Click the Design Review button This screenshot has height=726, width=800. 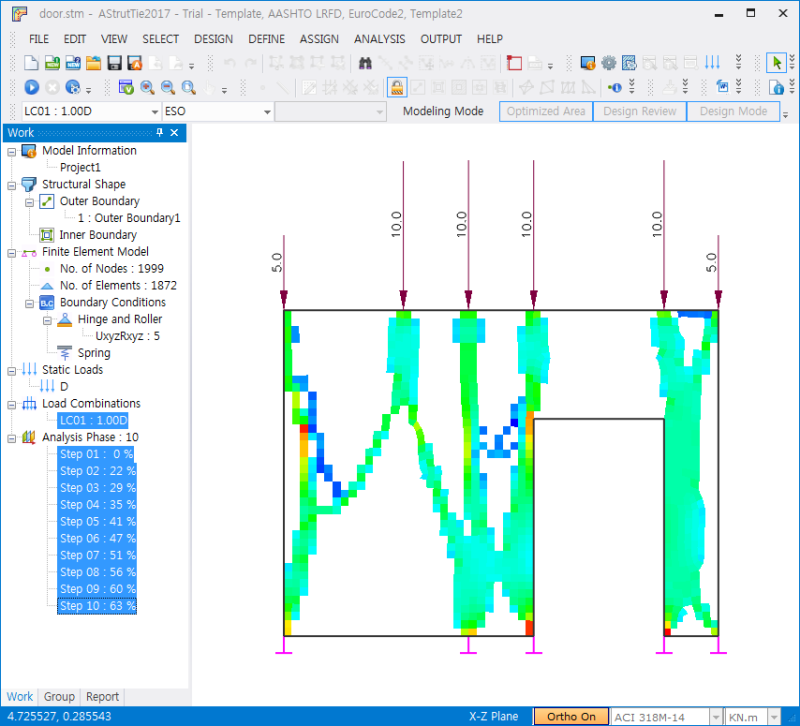(x=639, y=111)
